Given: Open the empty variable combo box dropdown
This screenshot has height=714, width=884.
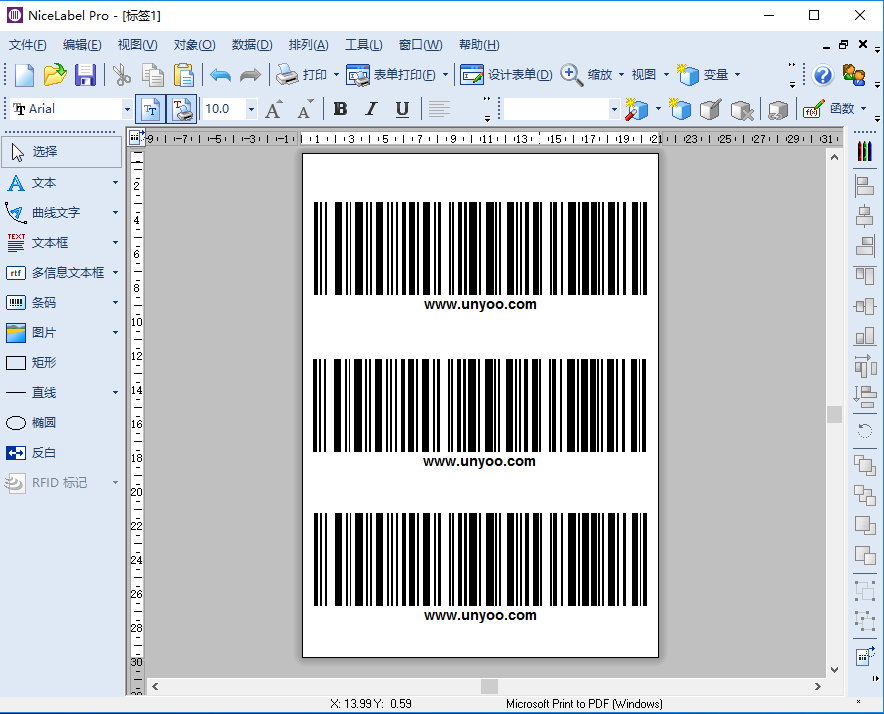Looking at the screenshot, I should (x=615, y=109).
